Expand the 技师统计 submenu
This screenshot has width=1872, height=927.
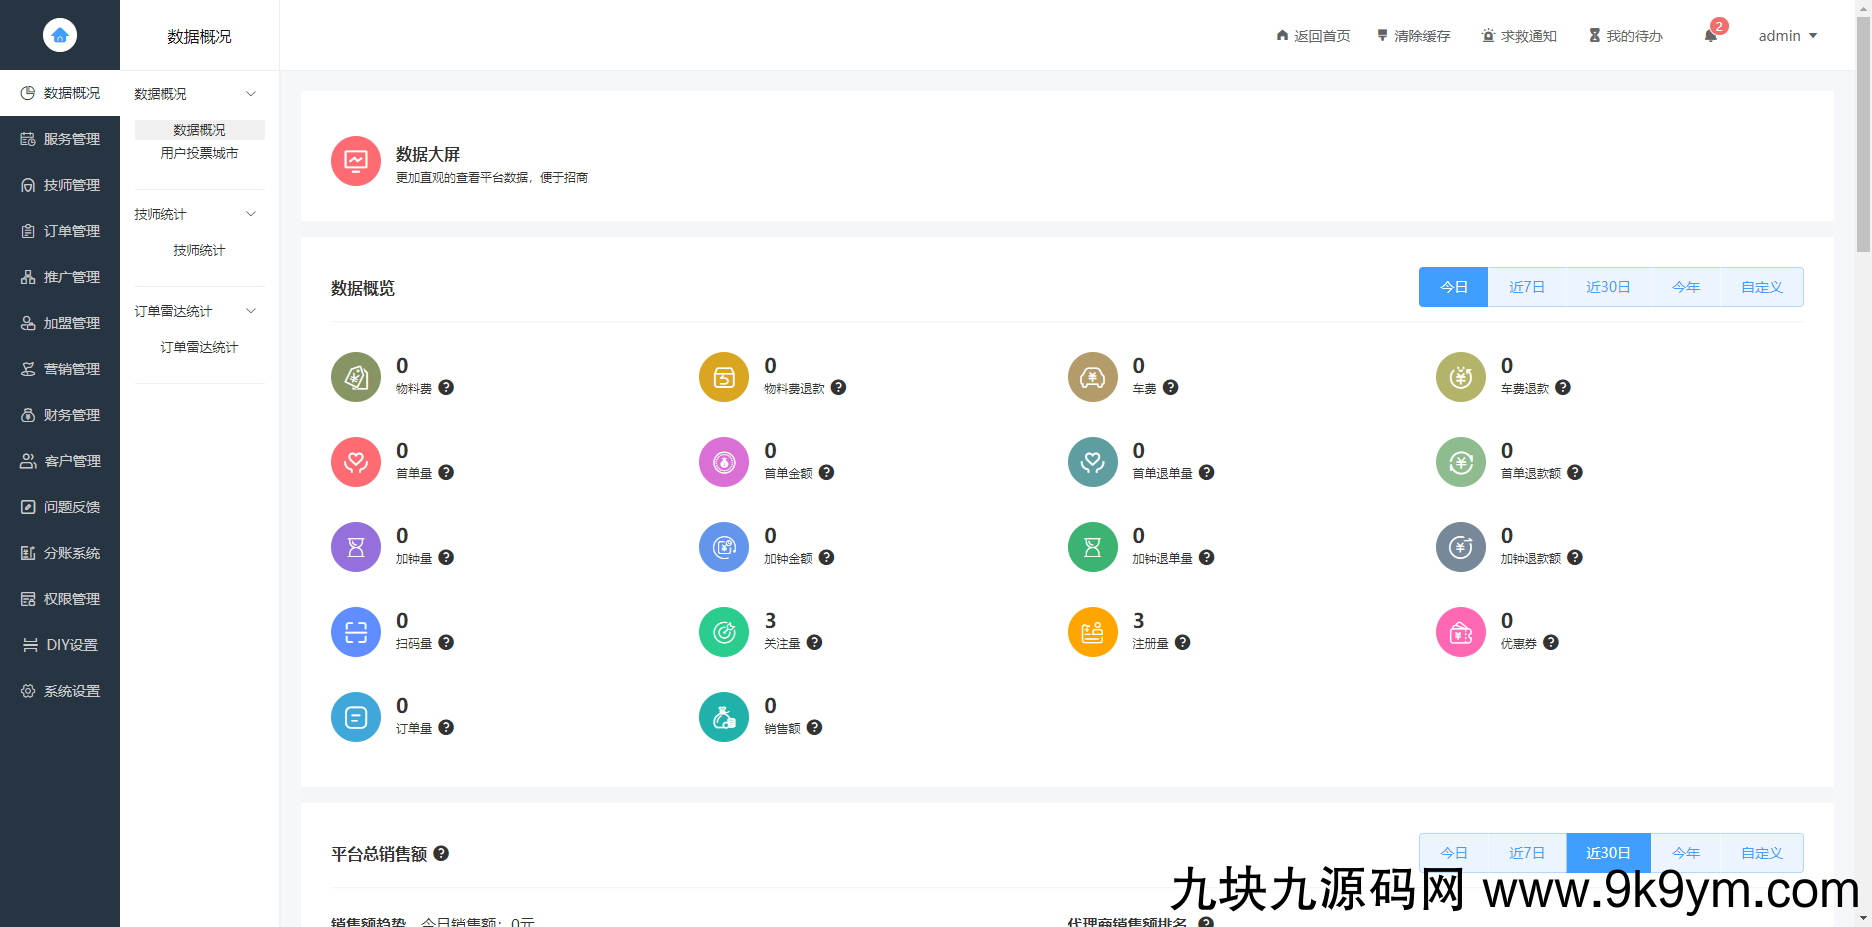(251, 213)
